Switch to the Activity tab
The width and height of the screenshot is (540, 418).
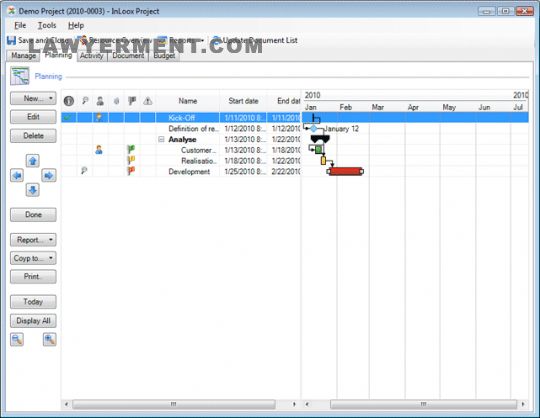[x=92, y=55]
